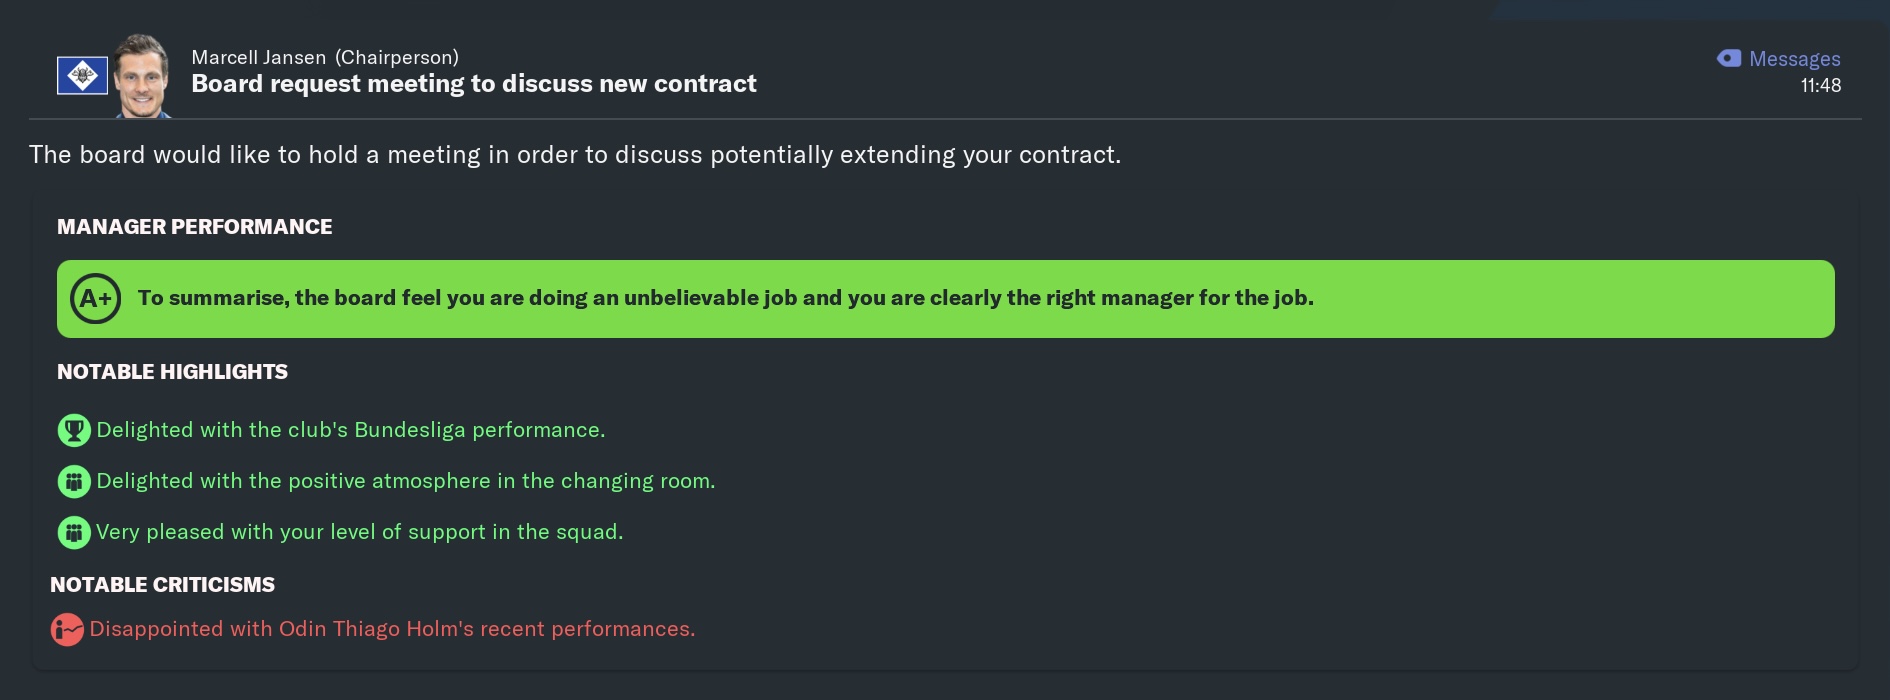This screenshot has height=700, width=1890.
Task: Open the Messages category link
Action: tap(1794, 59)
